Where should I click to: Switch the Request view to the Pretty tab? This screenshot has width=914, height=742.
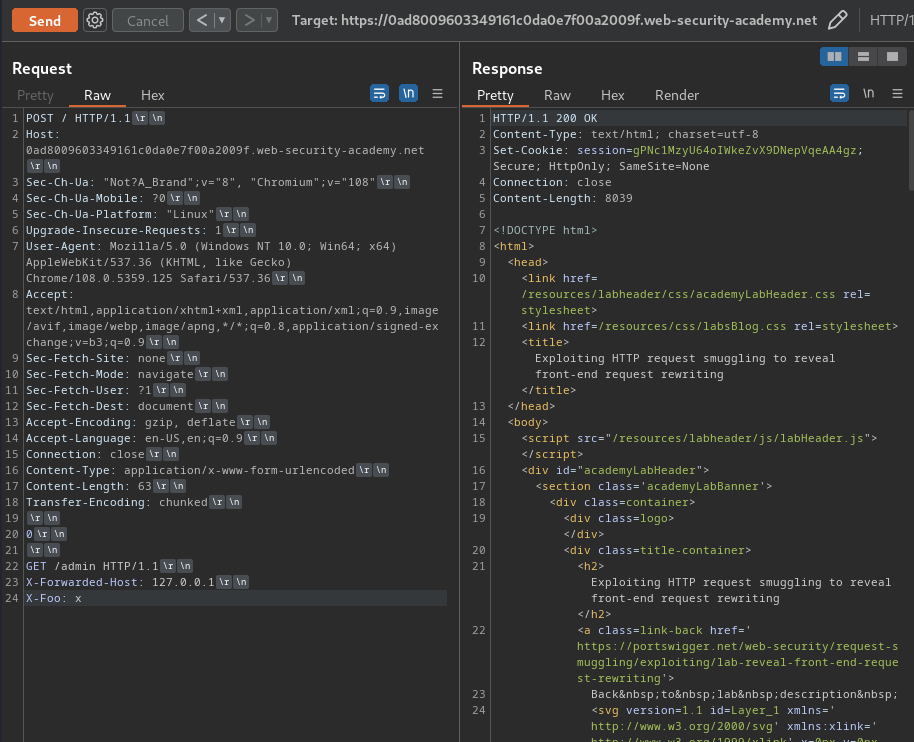tap(35, 95)
